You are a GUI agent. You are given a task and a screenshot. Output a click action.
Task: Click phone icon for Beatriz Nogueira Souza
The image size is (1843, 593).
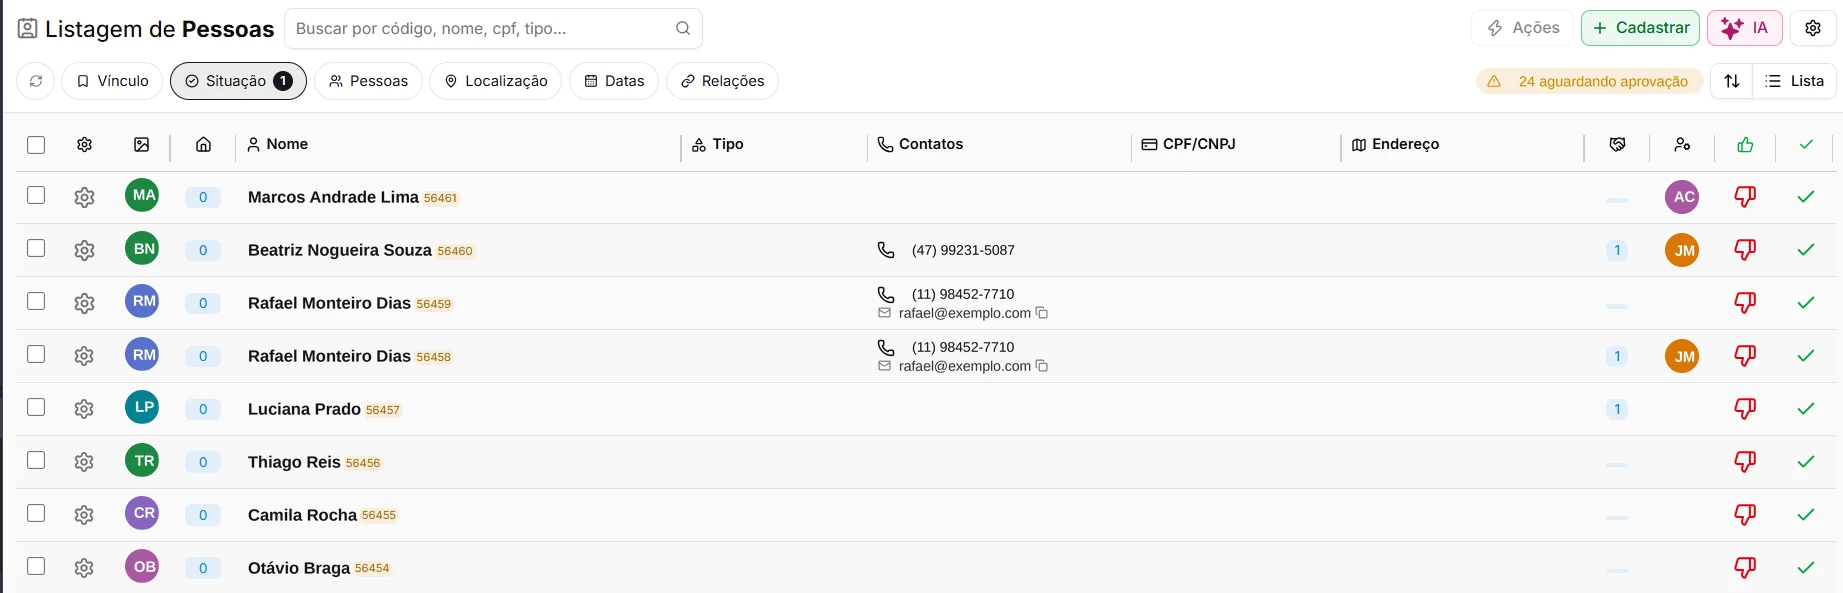886,250
